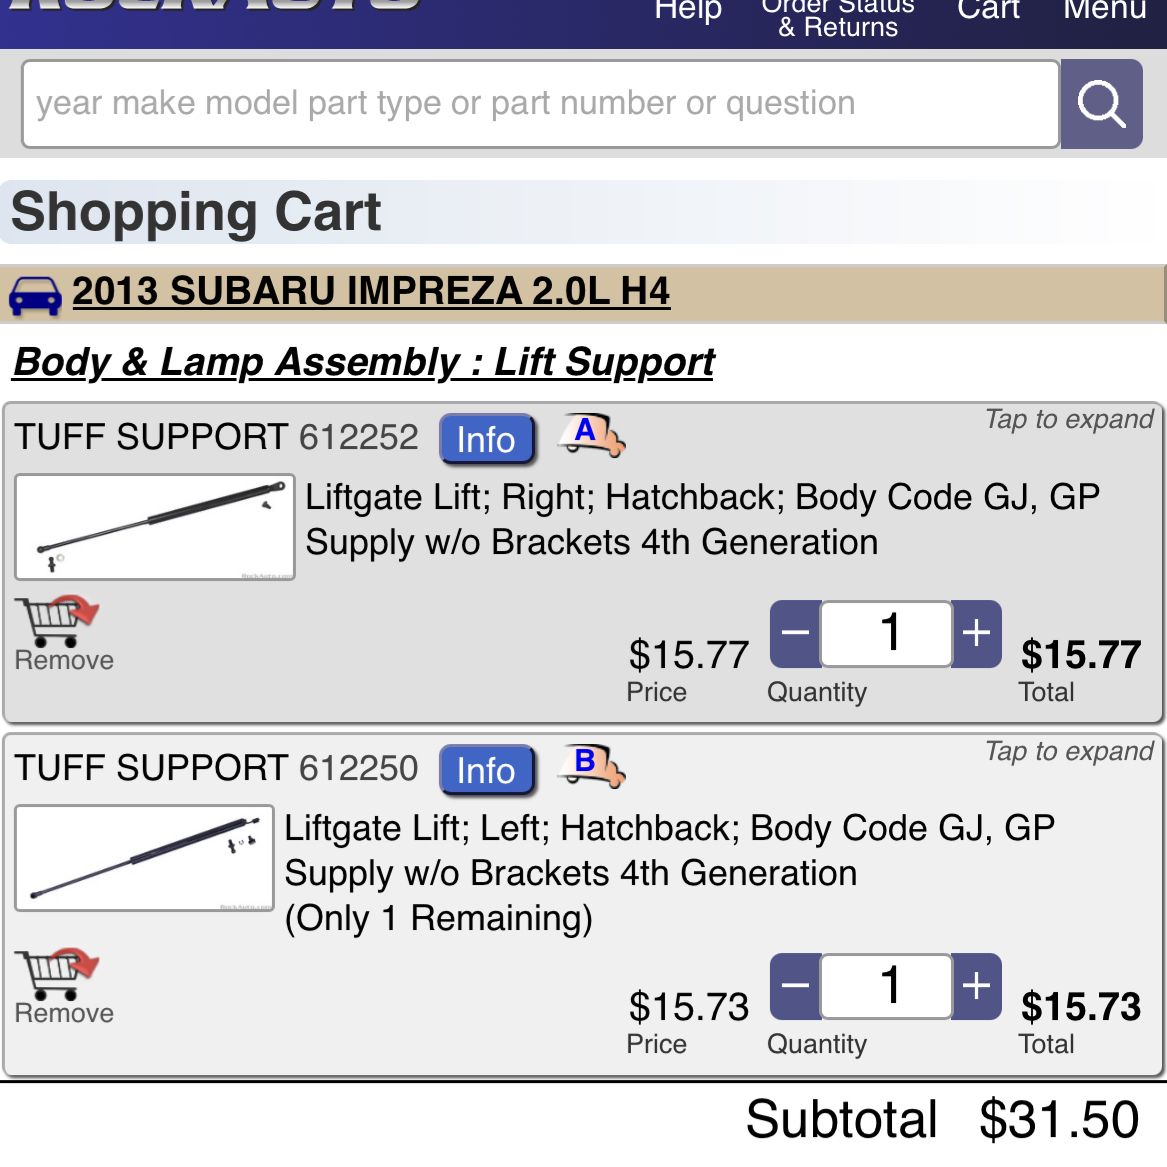This screenshot has width=1167, height=1167.
Task: View thumbnail image of Left liftgate lift
Action: point(145,858)
